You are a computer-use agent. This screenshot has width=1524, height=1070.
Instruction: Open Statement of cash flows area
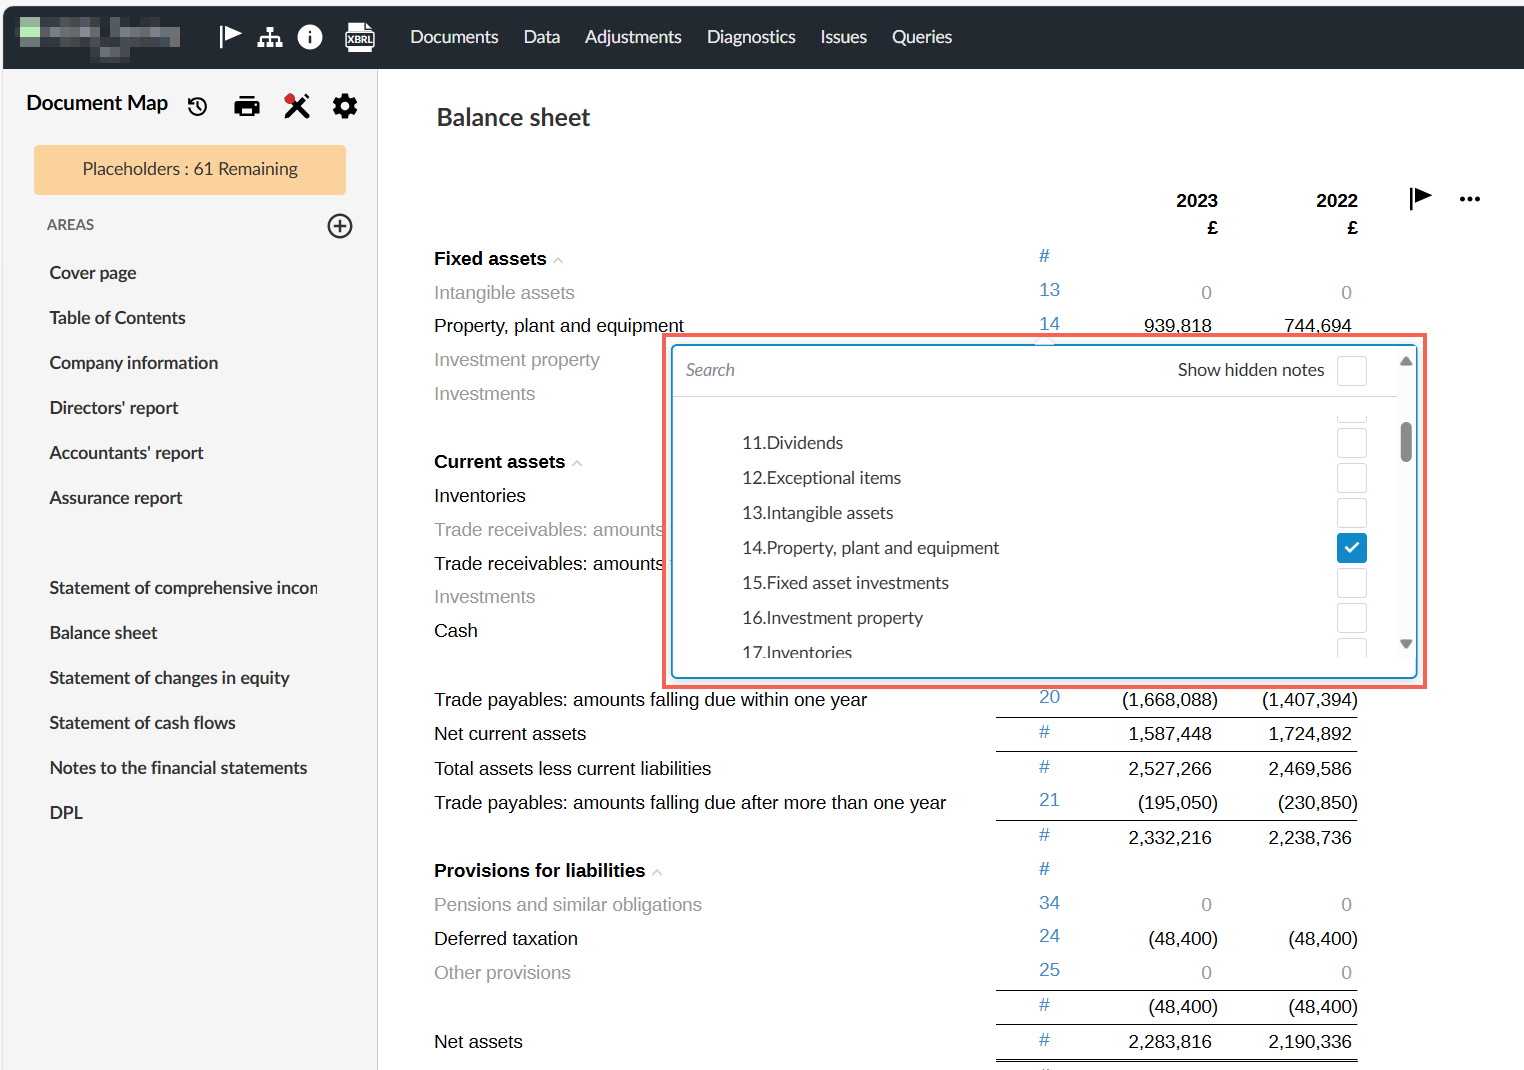tap(142, 723)
